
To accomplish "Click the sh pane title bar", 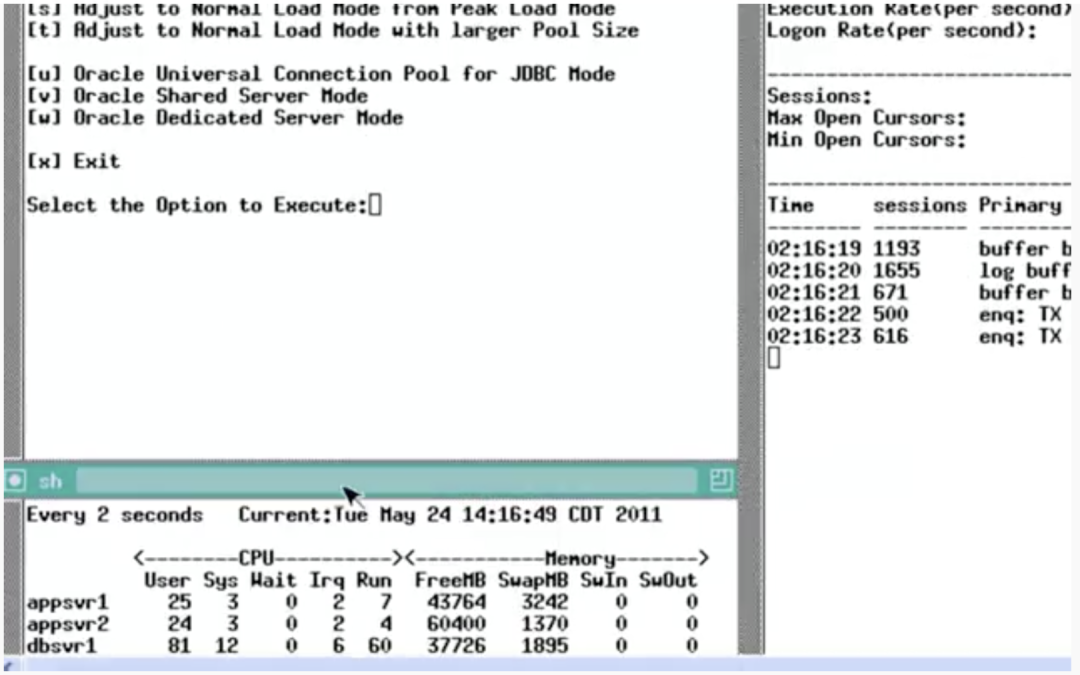I will 371,480.
